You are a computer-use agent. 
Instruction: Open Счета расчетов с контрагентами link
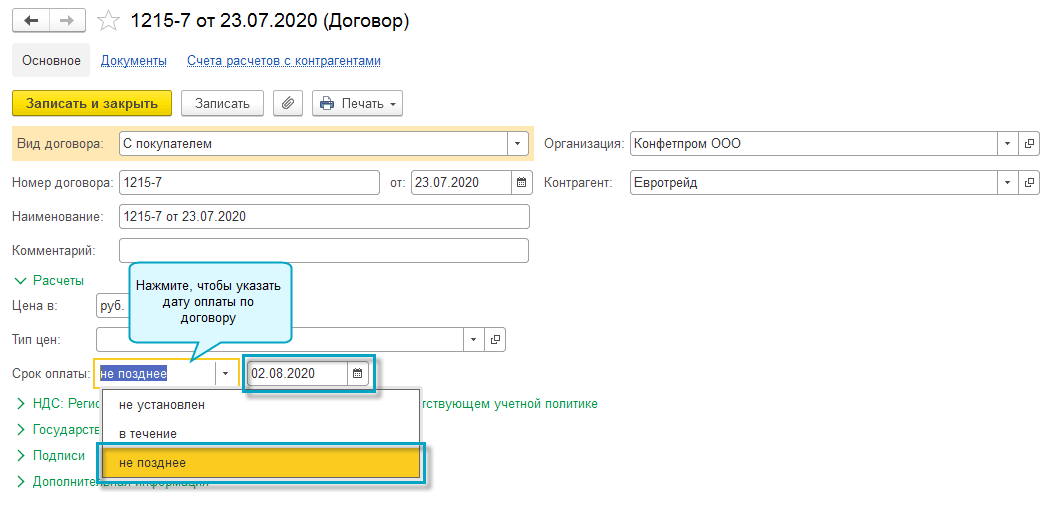coord(284,61)
